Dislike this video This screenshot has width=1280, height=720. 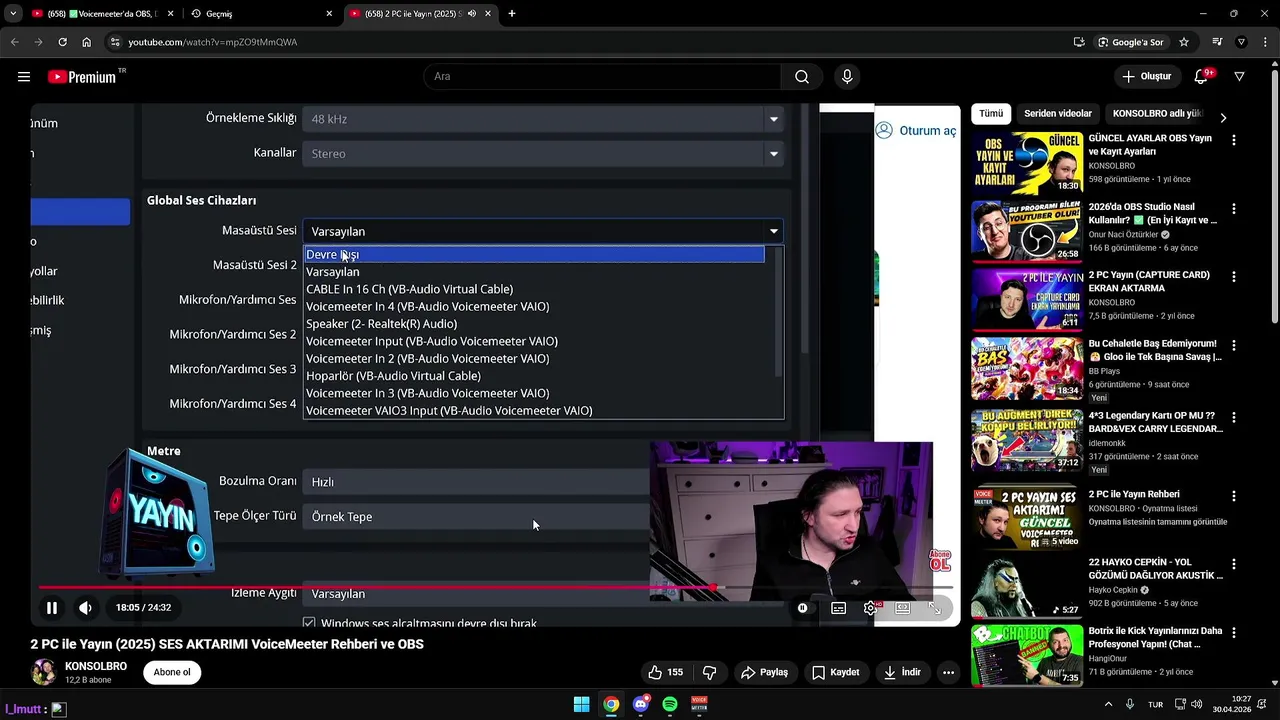(x=710, y=672)
